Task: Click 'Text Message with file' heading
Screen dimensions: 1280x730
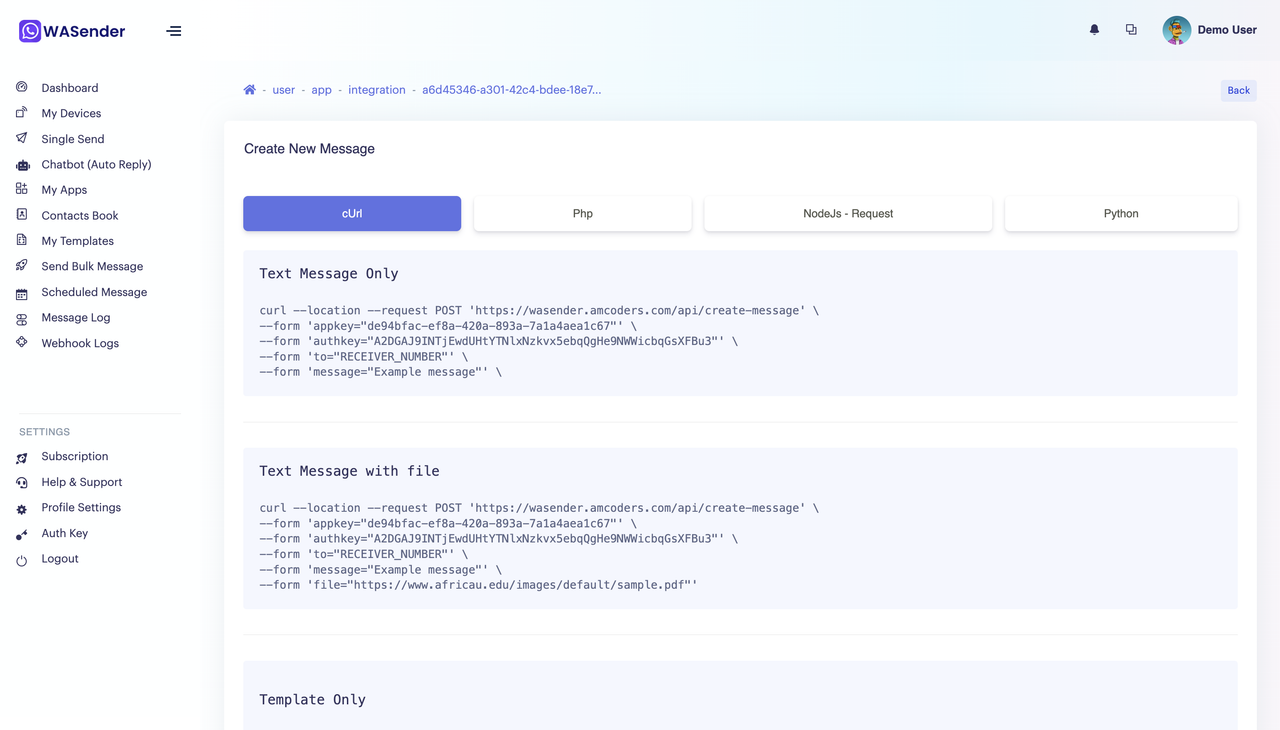Action: [349, 471]
